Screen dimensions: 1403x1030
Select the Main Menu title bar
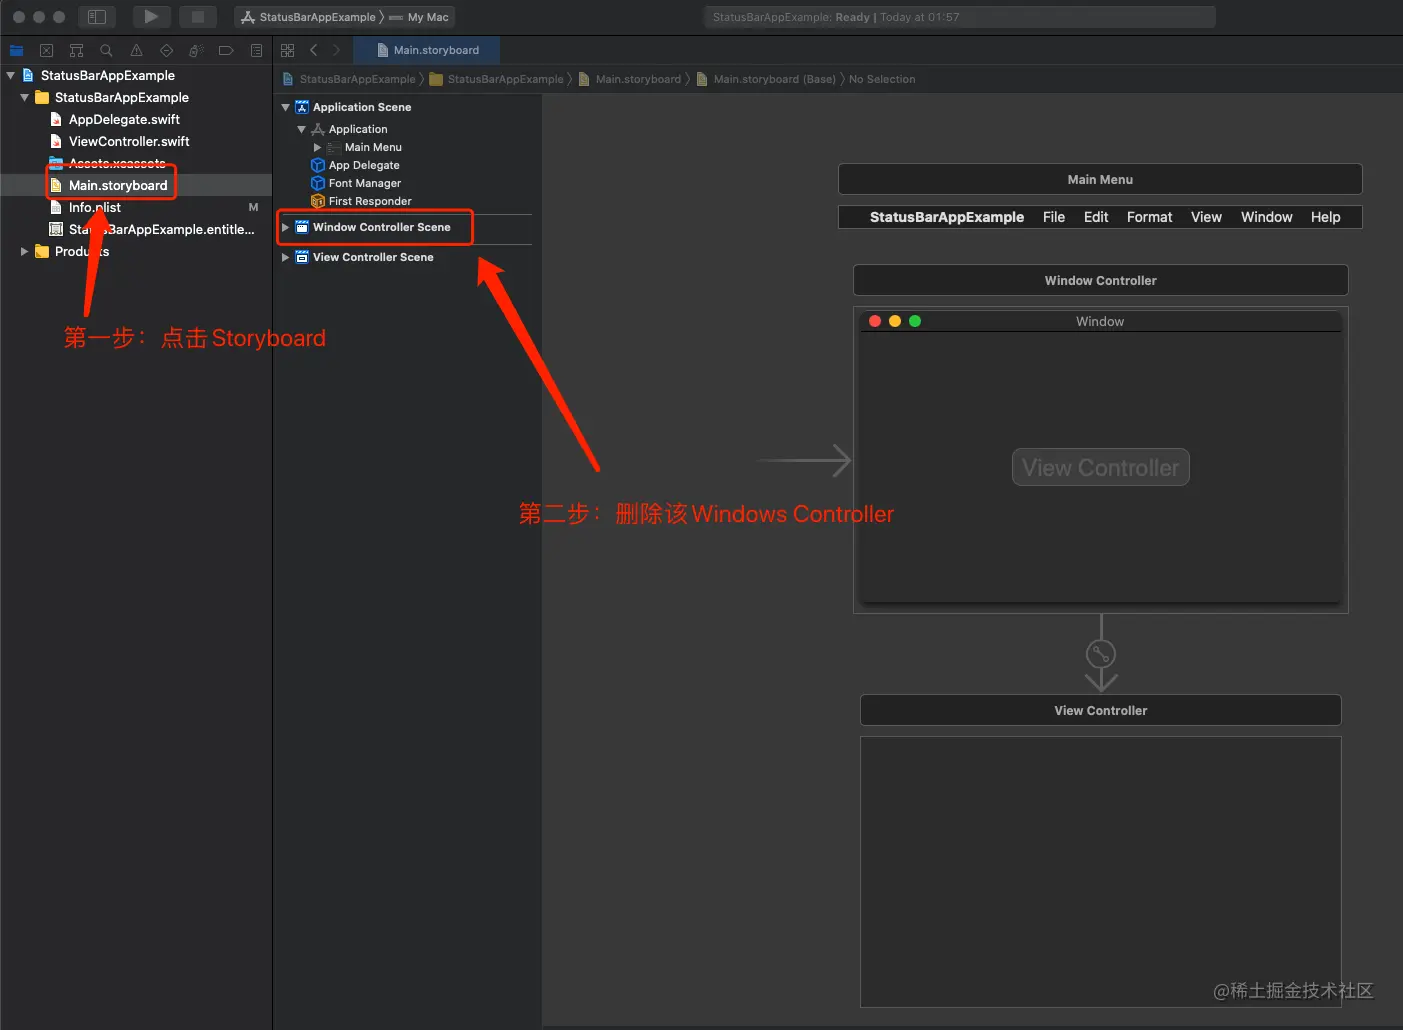click(x=1100, y=179)
